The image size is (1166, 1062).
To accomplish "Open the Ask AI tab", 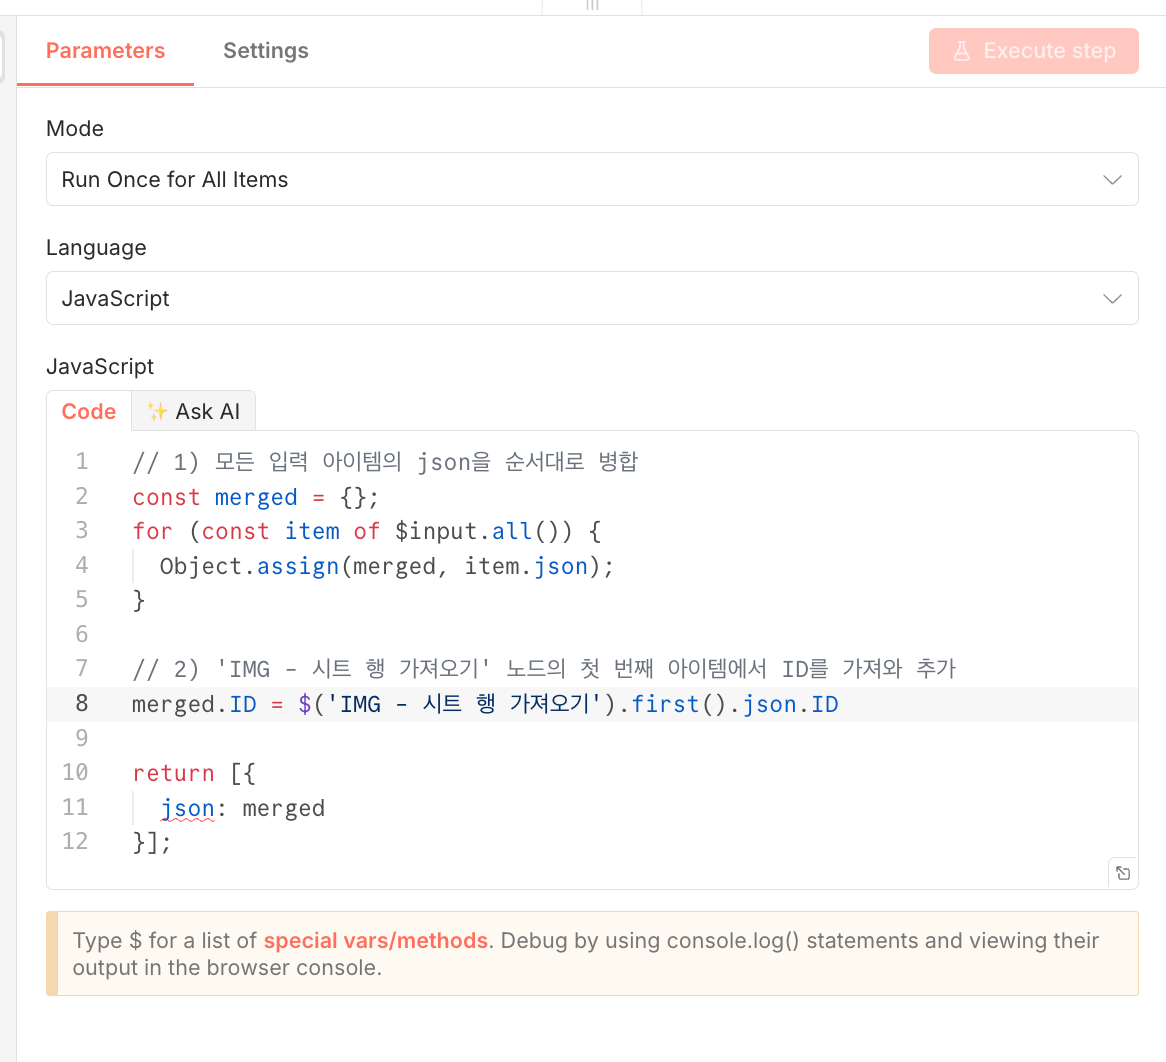I will click(195, 411).
